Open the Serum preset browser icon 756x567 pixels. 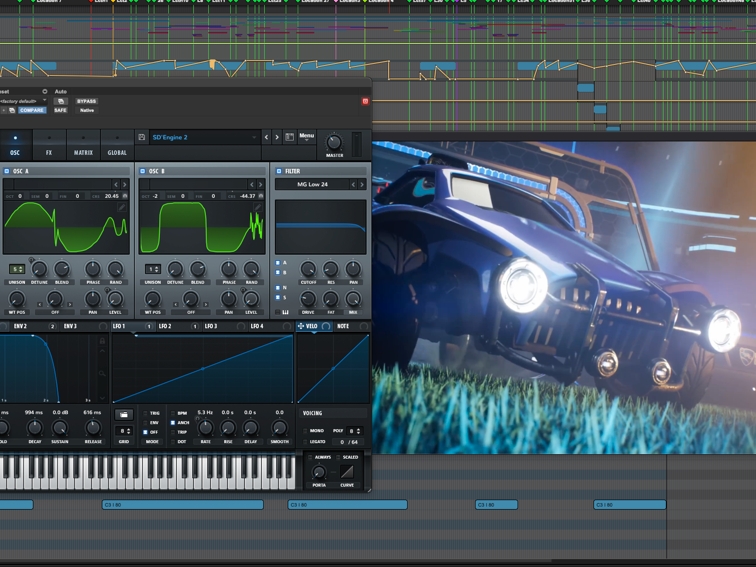(x=289, y=137)
